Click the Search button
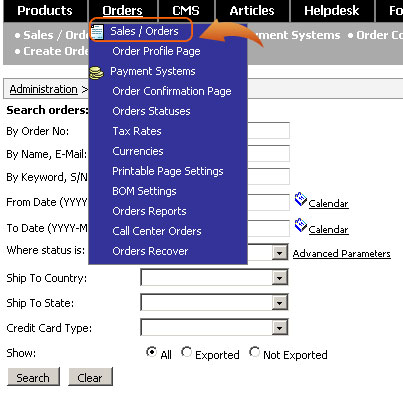Screen dimensions: 403x393 pyautogui.click(x=33, y=378)
